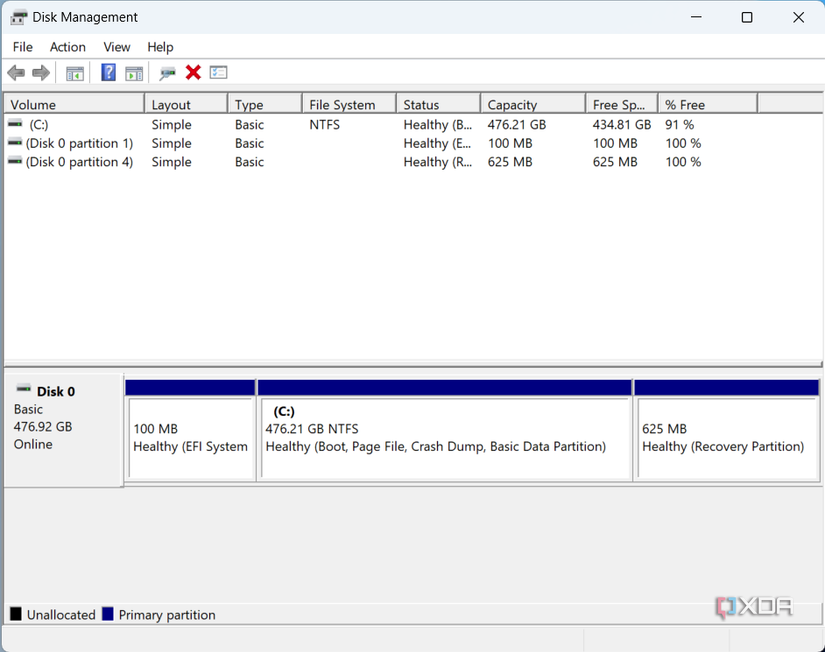Screen dimensions: 825x652
Task: Sort by the Capacity column header
Action: [x=533, y=104]
